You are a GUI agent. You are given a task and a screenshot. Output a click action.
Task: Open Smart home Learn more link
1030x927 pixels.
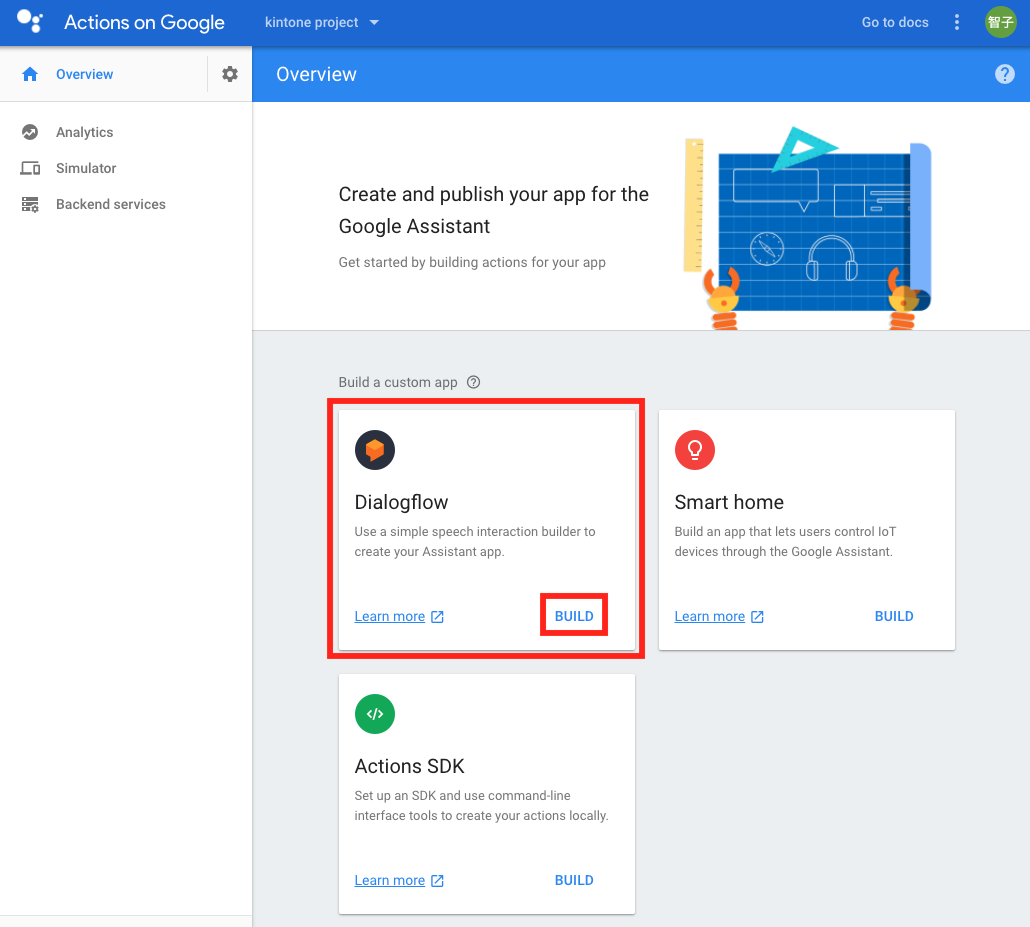click(709, 616)
